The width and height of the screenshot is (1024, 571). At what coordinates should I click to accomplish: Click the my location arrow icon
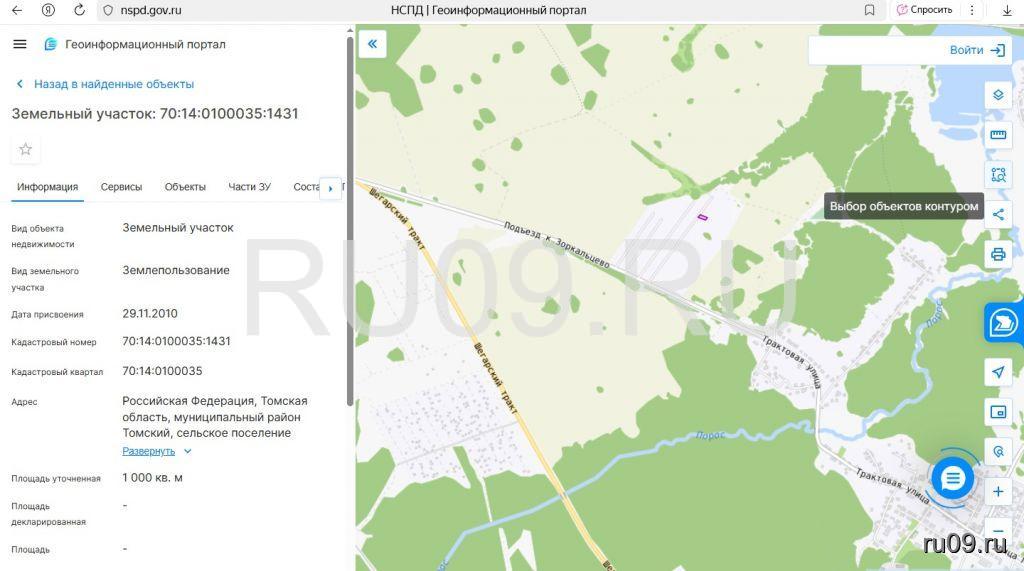(997, 372)
